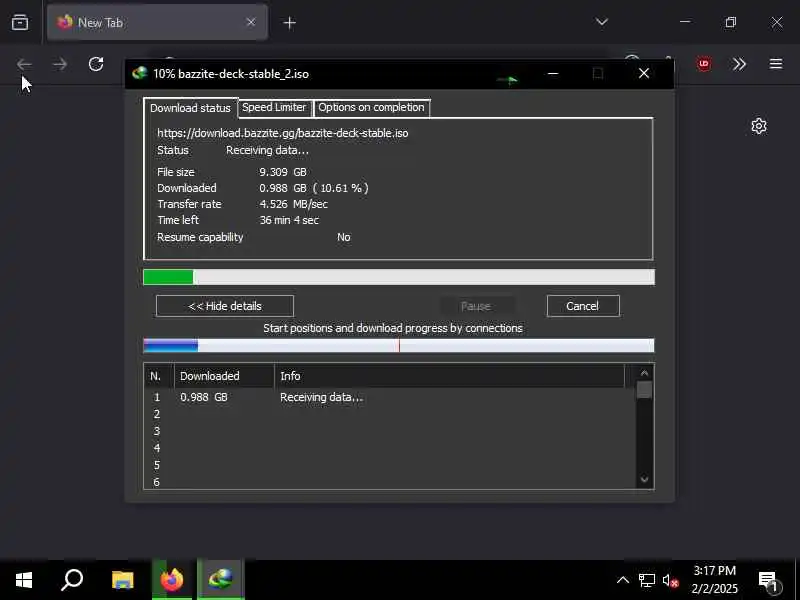Screen dimensions: 800x600
Task: Open Windows taskbar search
Action: point(72,580)
